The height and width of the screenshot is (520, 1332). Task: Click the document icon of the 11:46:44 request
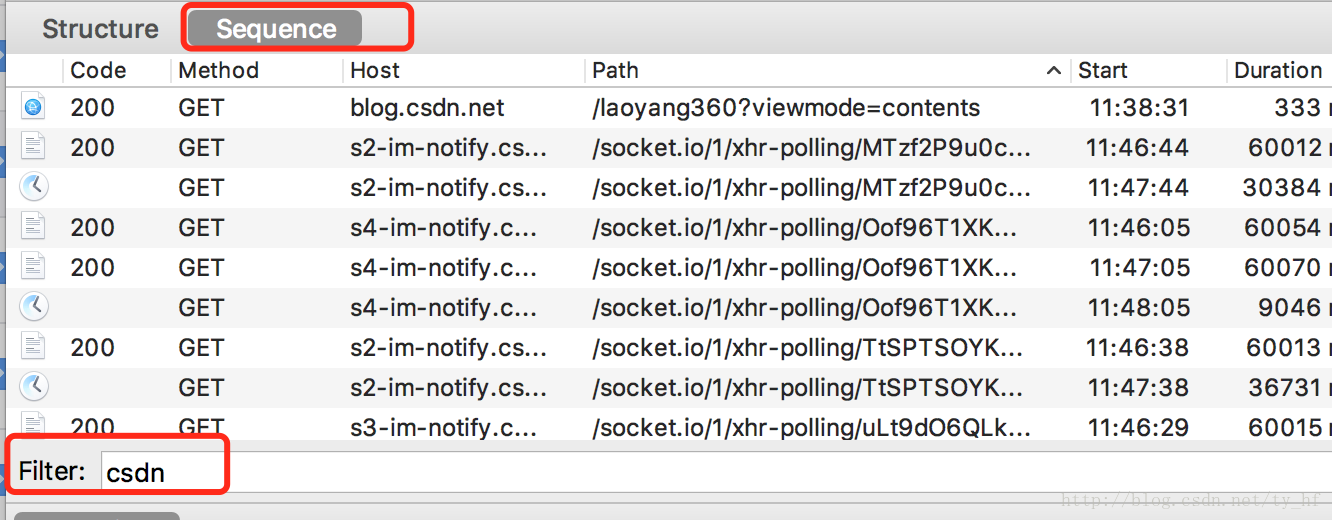coord(34,147)
